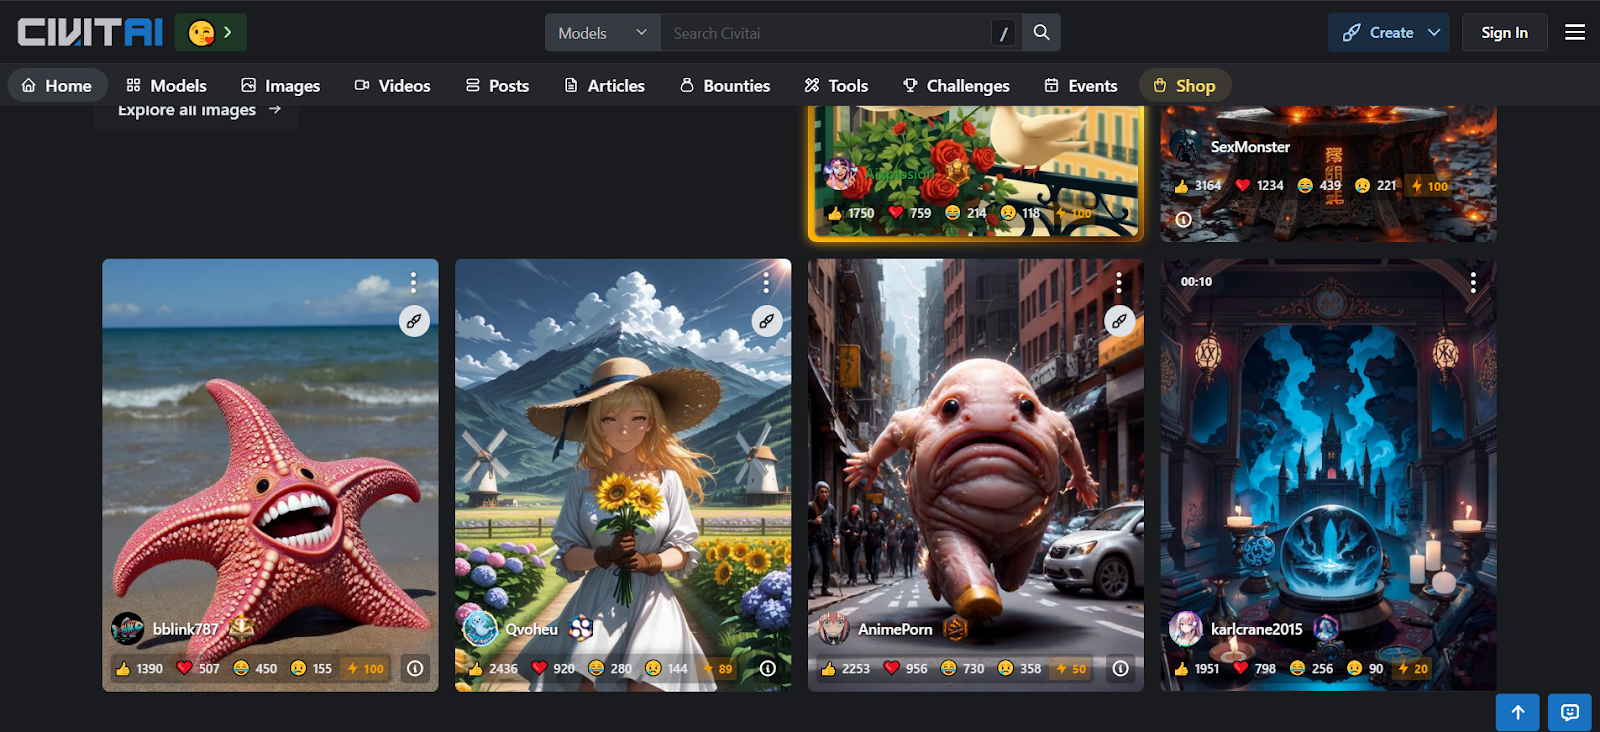The image size is (1600, 732).
Task: Open three-dot menu on crystal ball video
Action: point(1473,282)
